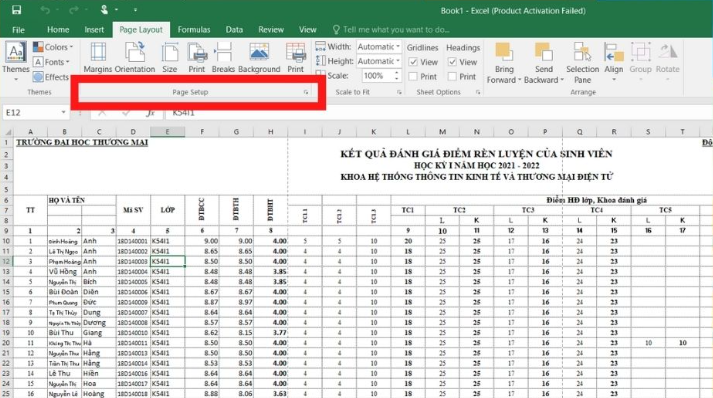This screenshot has width=713, height=398.
Task: Open the Name Box dropdown arrow
Action: click(63, 112)
